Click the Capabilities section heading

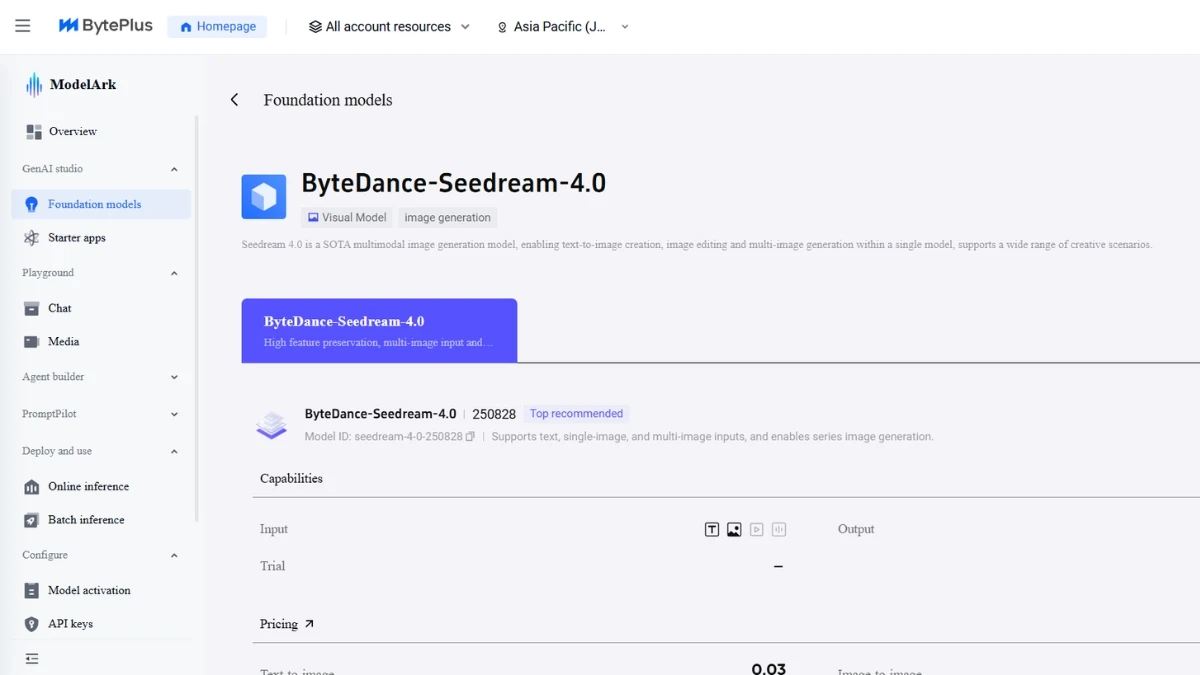pos(291,478)
